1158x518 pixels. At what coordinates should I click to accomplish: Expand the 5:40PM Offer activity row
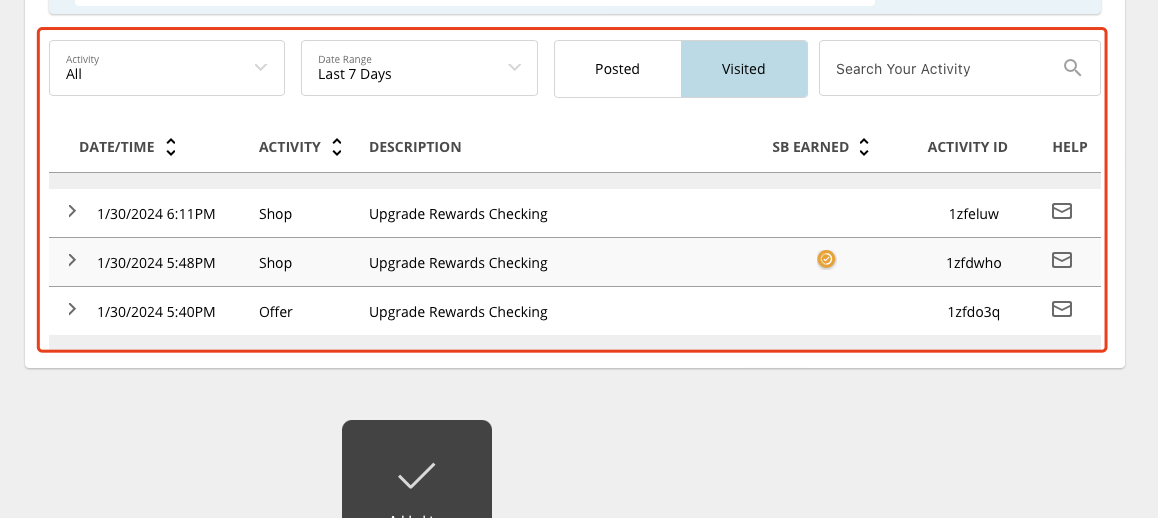(x=72, y=309)
